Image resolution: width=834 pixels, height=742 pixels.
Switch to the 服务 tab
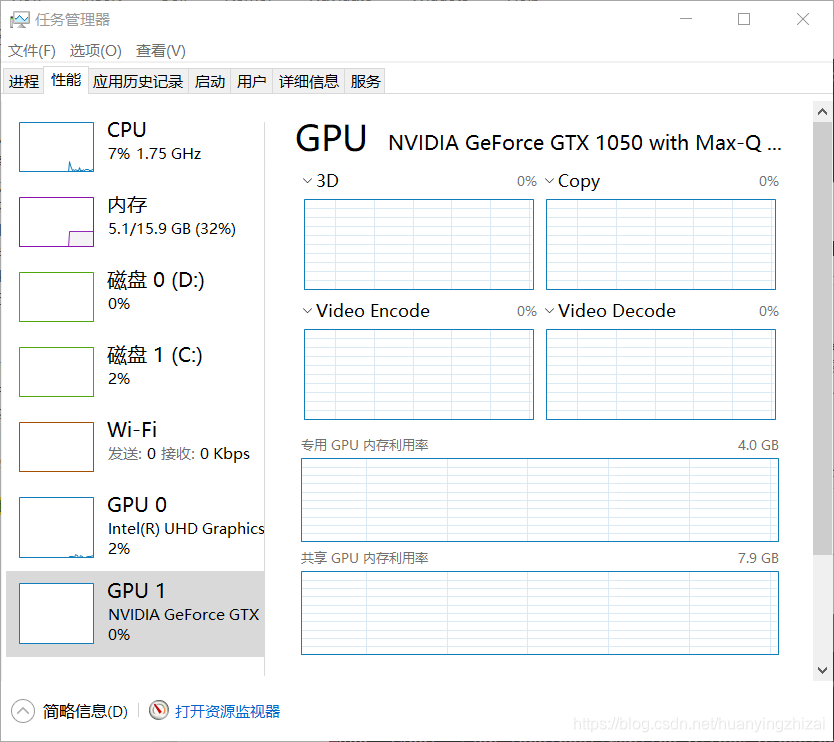click(x=365, y=81)
